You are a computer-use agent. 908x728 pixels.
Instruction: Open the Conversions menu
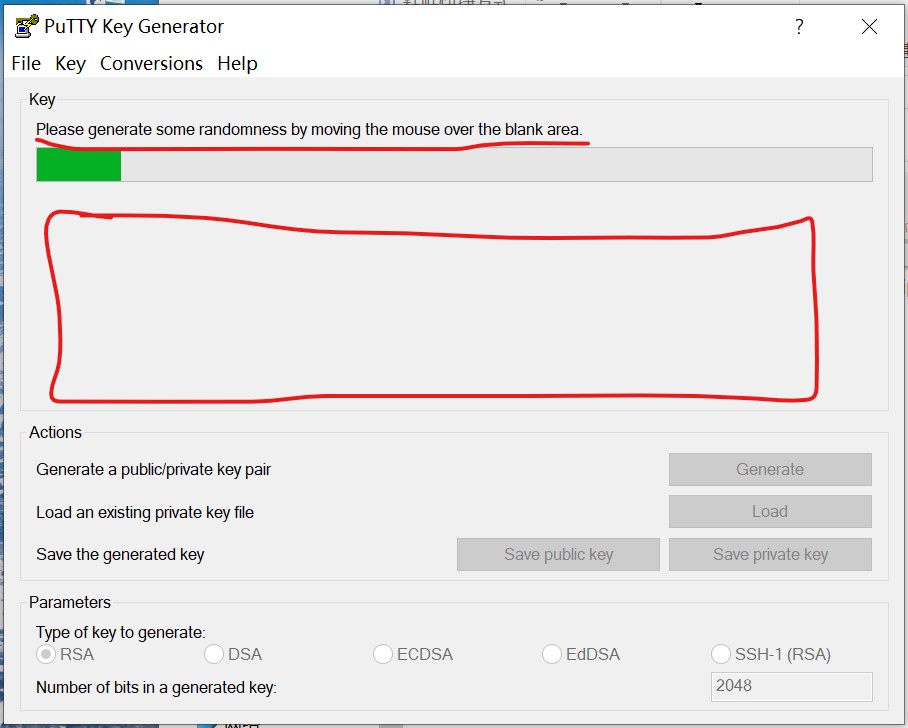click(x=151, y=63)
